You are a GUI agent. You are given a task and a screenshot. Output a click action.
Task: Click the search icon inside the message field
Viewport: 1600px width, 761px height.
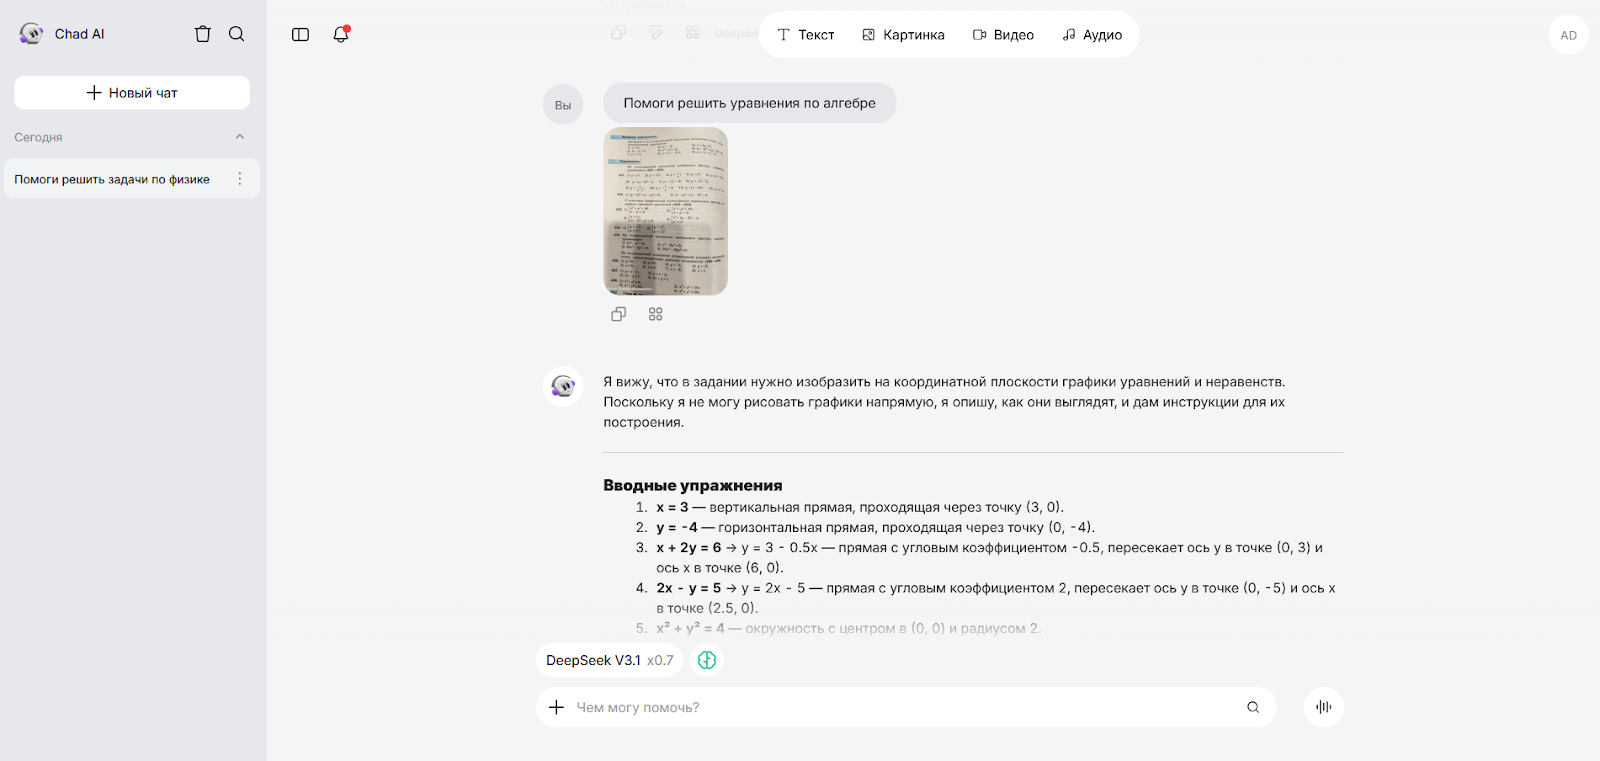click(x=1253, y=707)
